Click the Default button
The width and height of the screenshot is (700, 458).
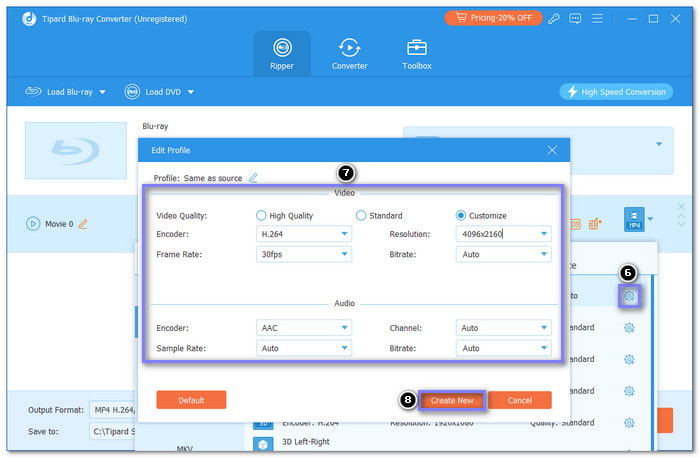coord(191,400)
